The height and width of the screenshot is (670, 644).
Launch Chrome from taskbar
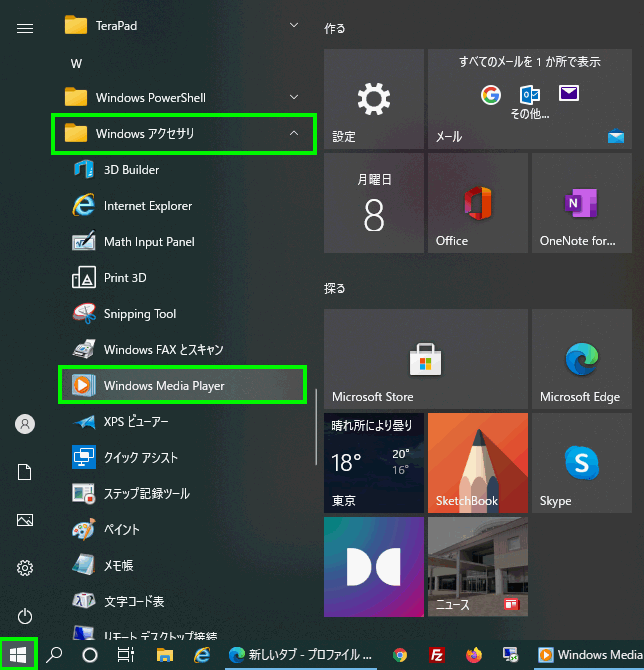point(400,654)
